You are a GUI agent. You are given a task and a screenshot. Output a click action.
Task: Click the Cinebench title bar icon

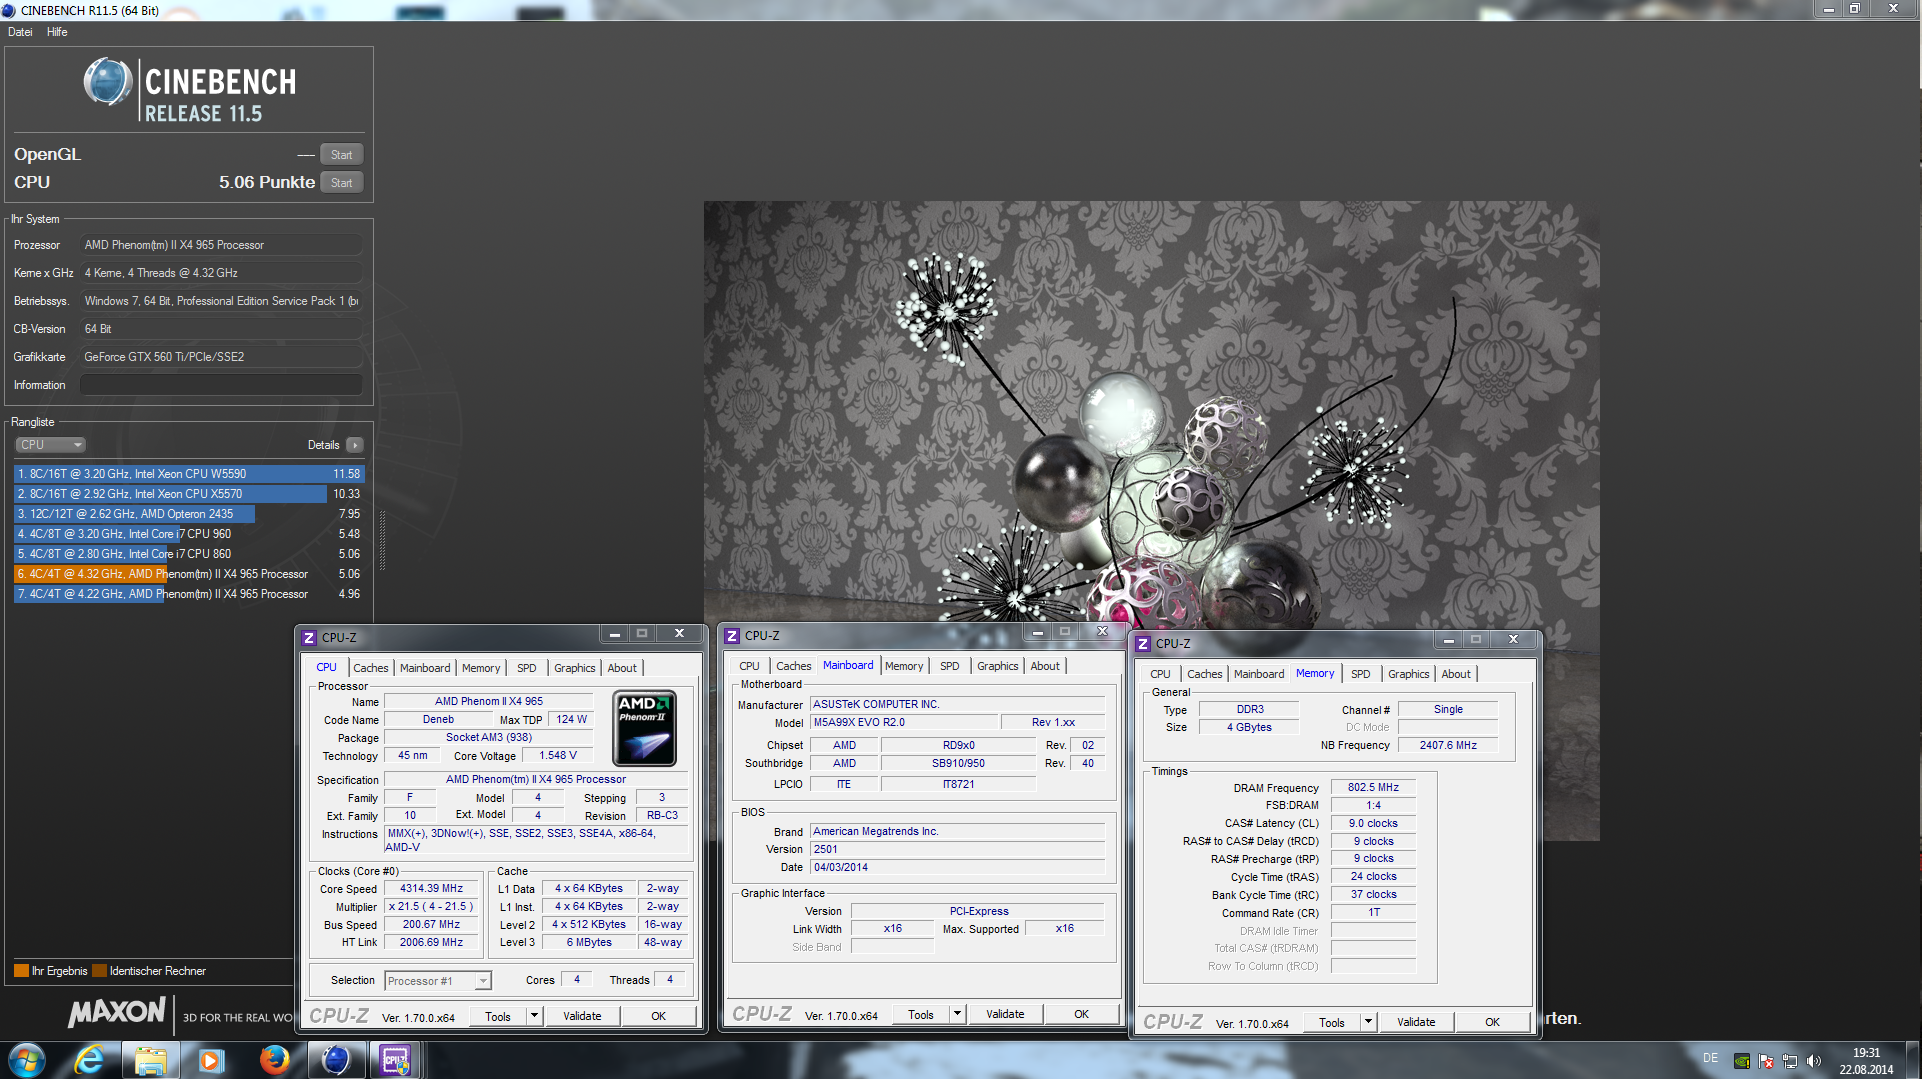point(9,10)
